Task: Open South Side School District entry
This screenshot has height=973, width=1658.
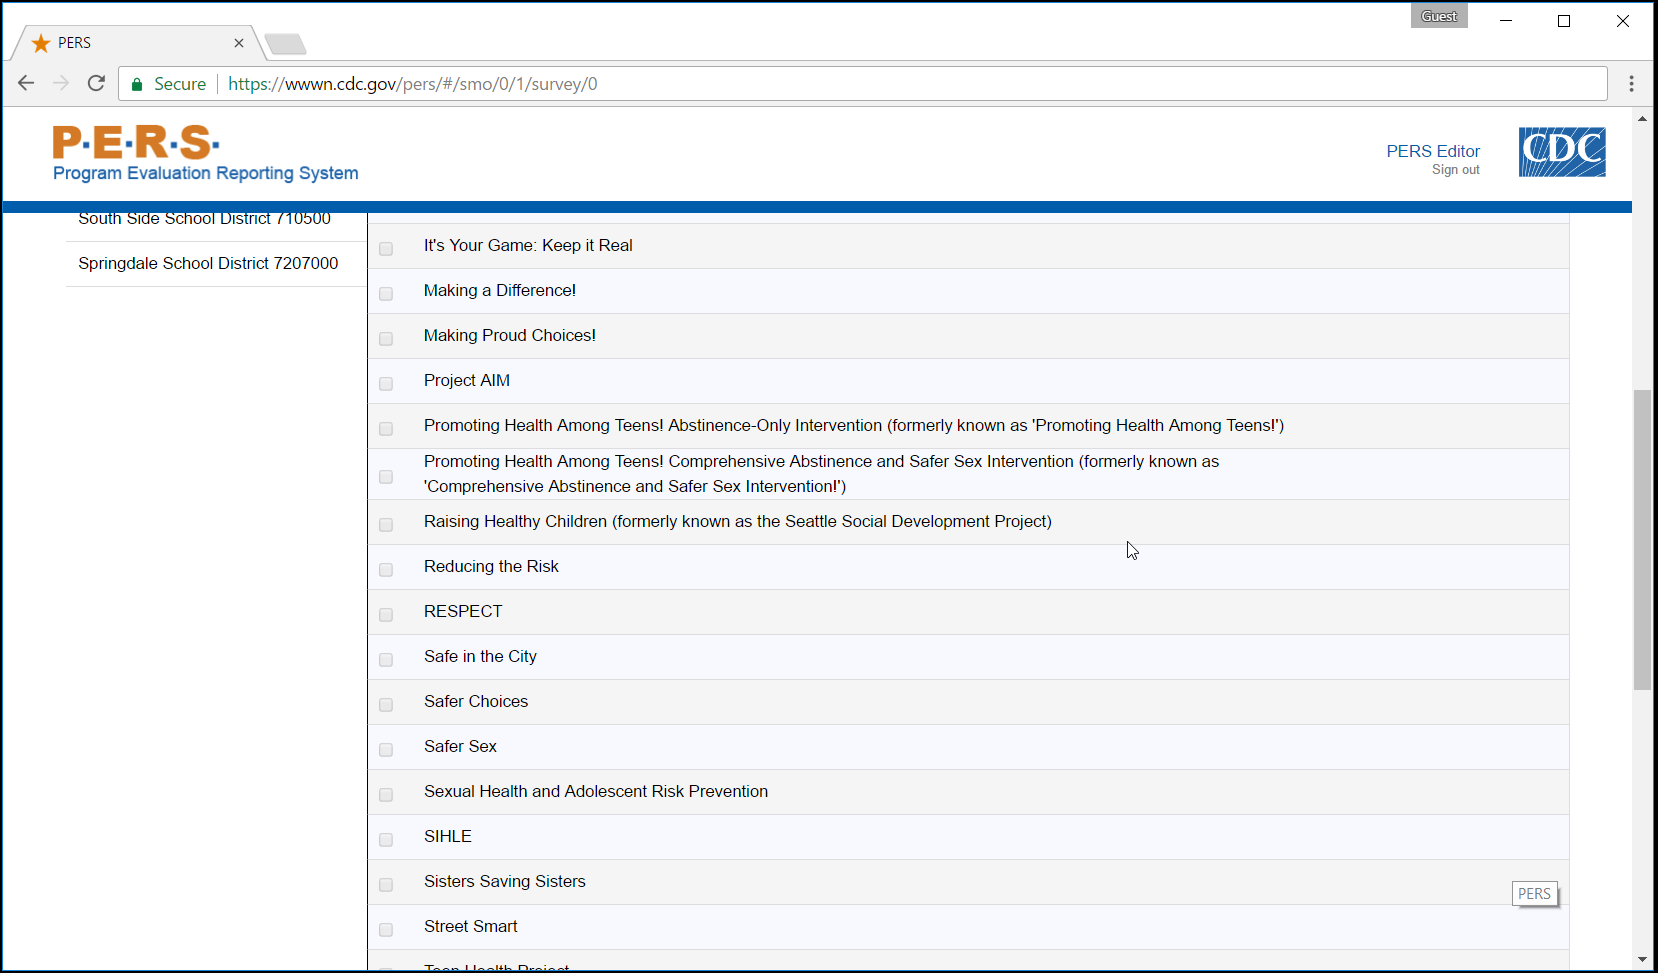Action: [x=204, y=220]
